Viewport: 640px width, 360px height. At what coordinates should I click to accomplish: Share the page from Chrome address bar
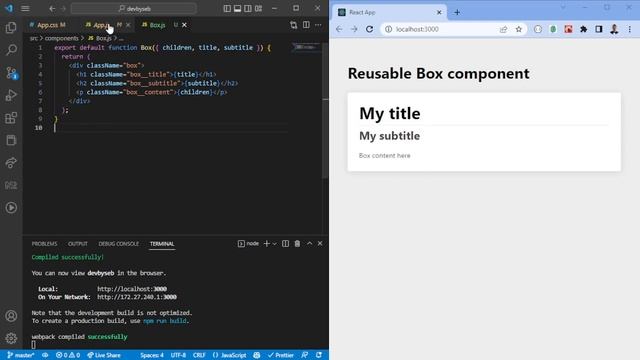tap(503, 29)
